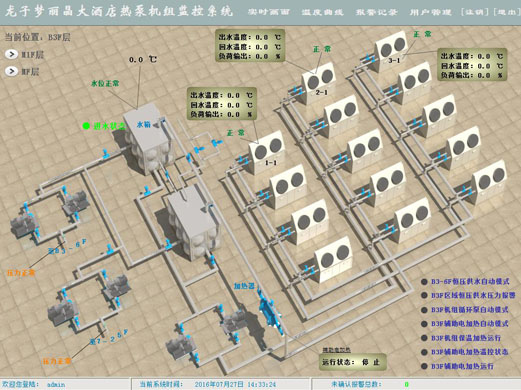The height and width of the screenshot is (390, 521).
Task: Click the heat pump unit labeled 1-1
Action: (x=266, y=153)
